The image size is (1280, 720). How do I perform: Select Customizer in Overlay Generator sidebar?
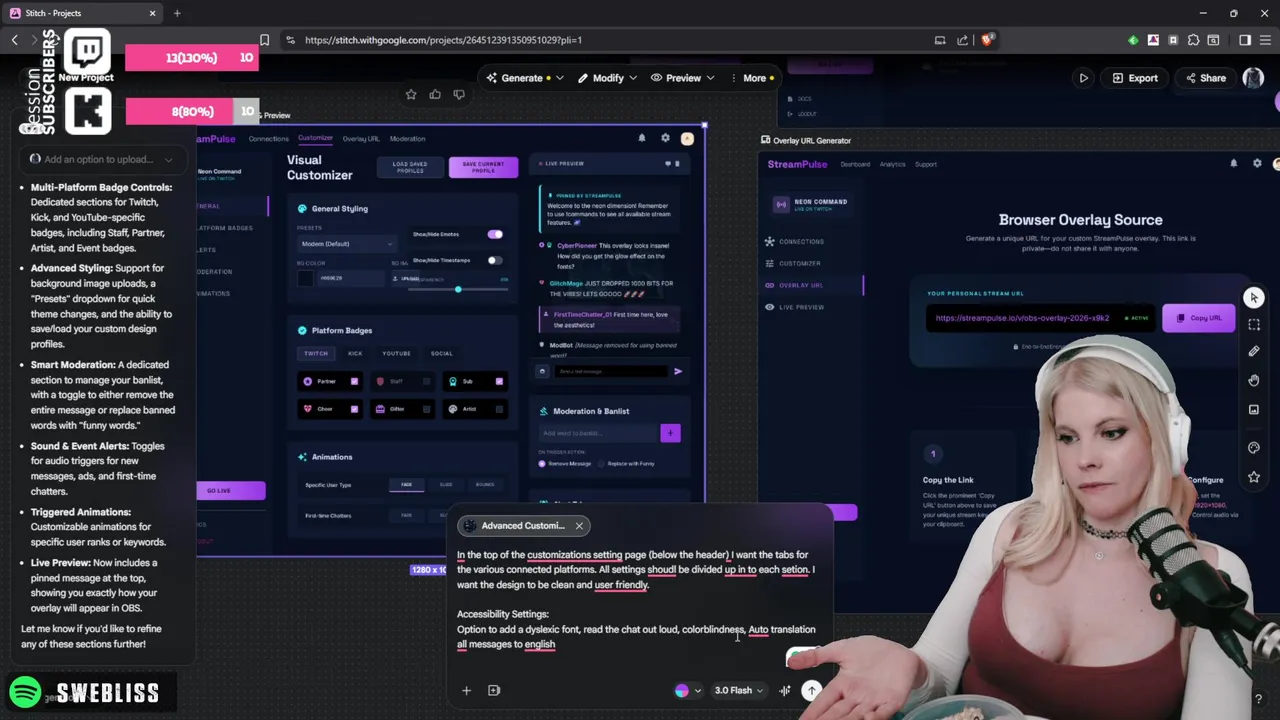tap(799, 263)
